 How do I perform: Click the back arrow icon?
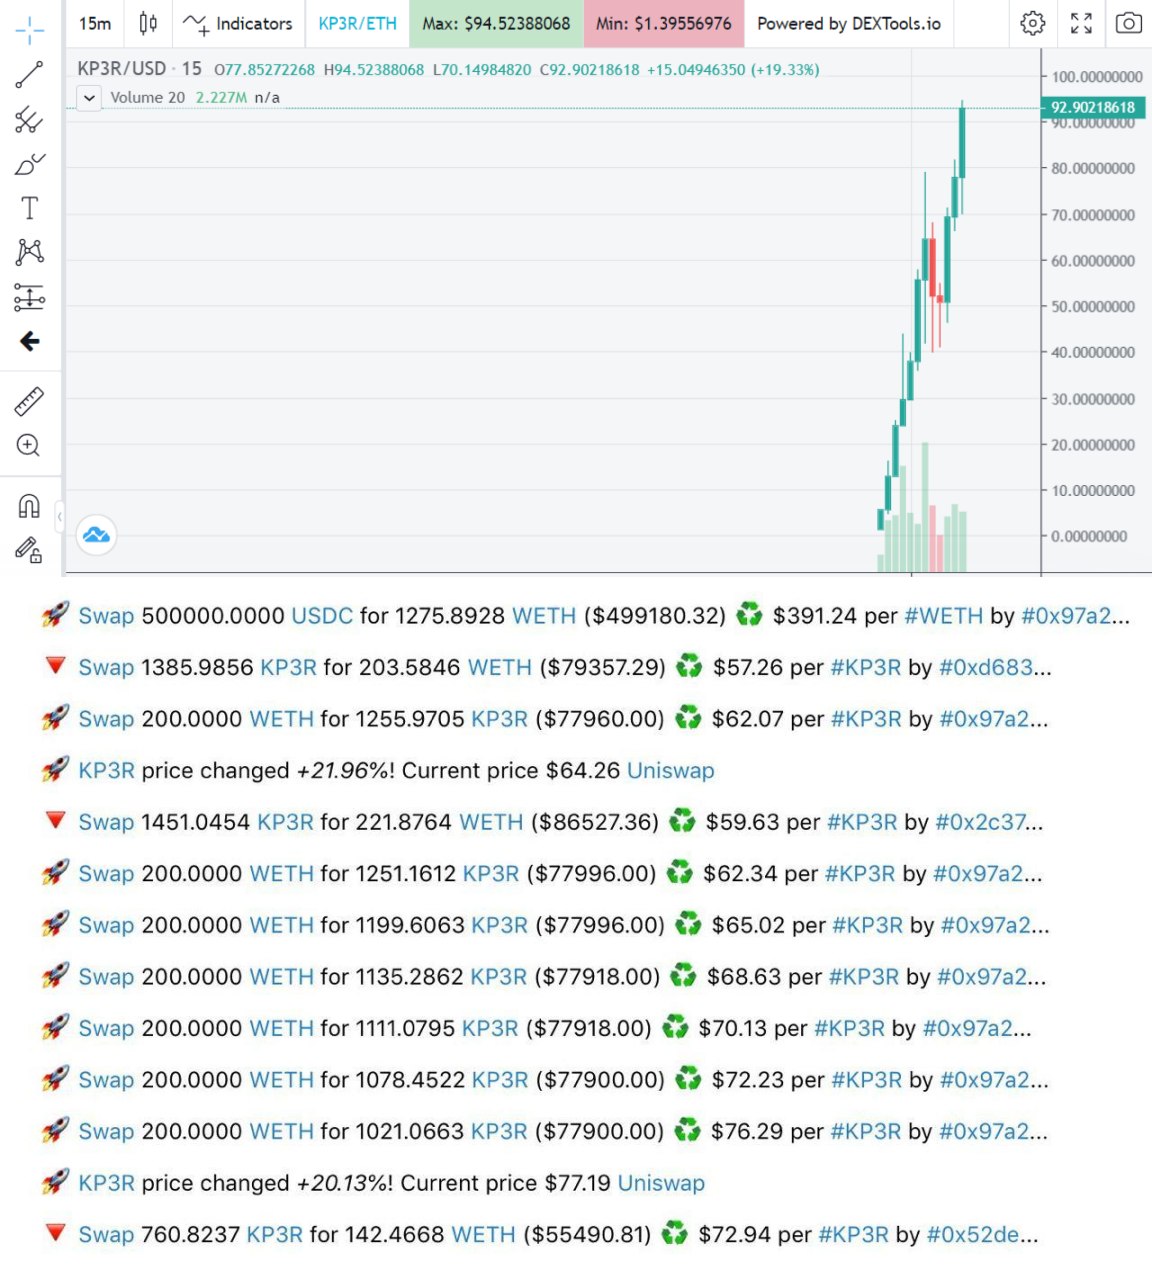tap(30, 341)
